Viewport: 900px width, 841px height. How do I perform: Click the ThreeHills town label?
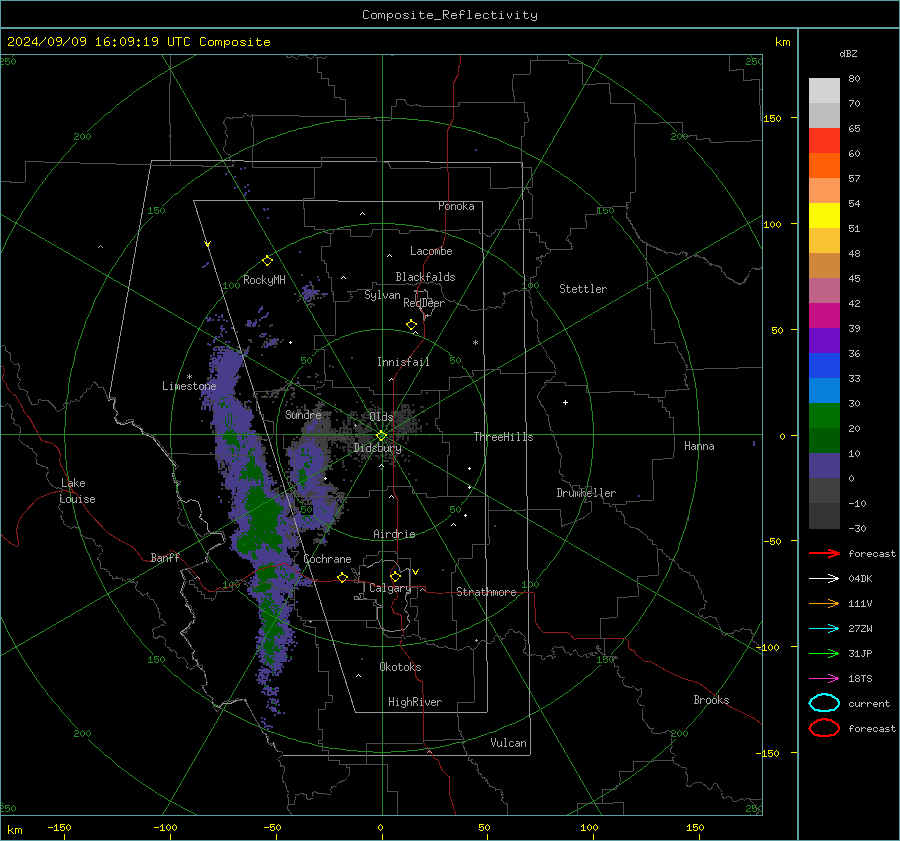tap(503, 437)
